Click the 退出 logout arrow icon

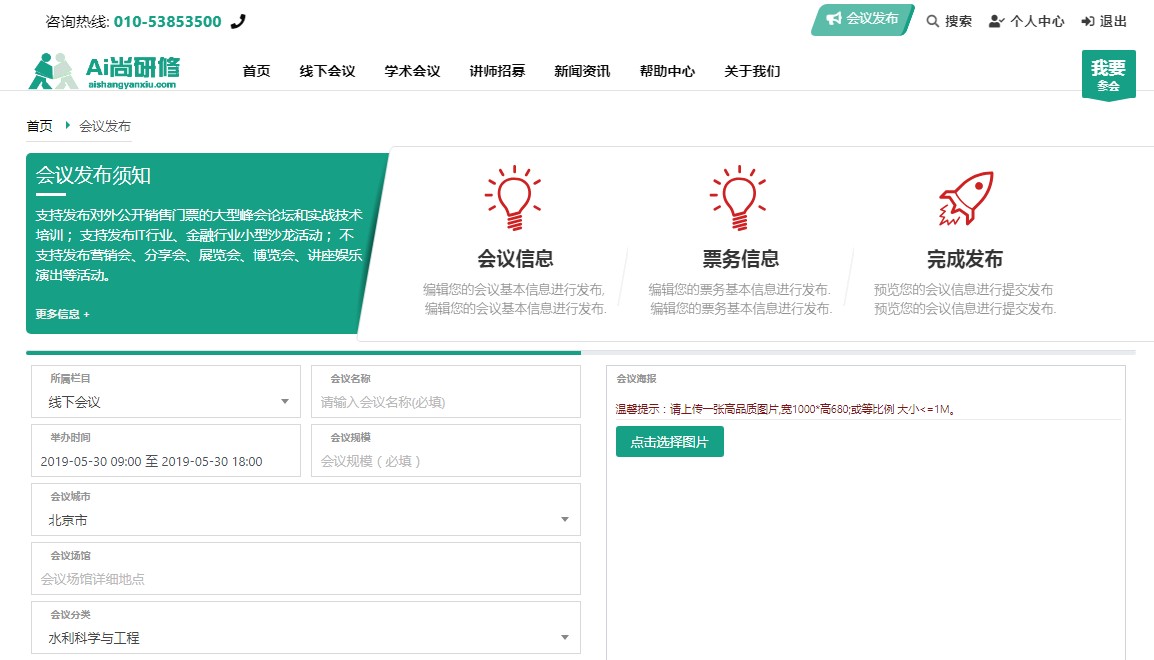pos(1088,21)
